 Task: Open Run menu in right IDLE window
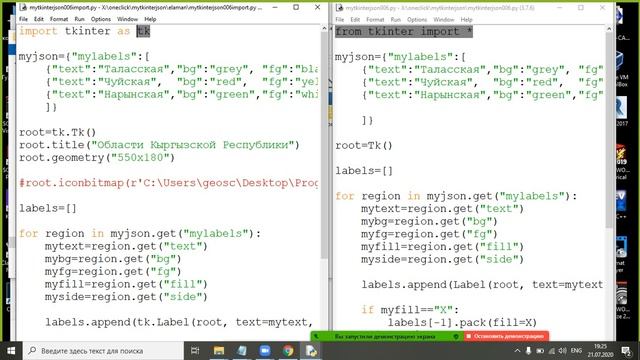396,20
